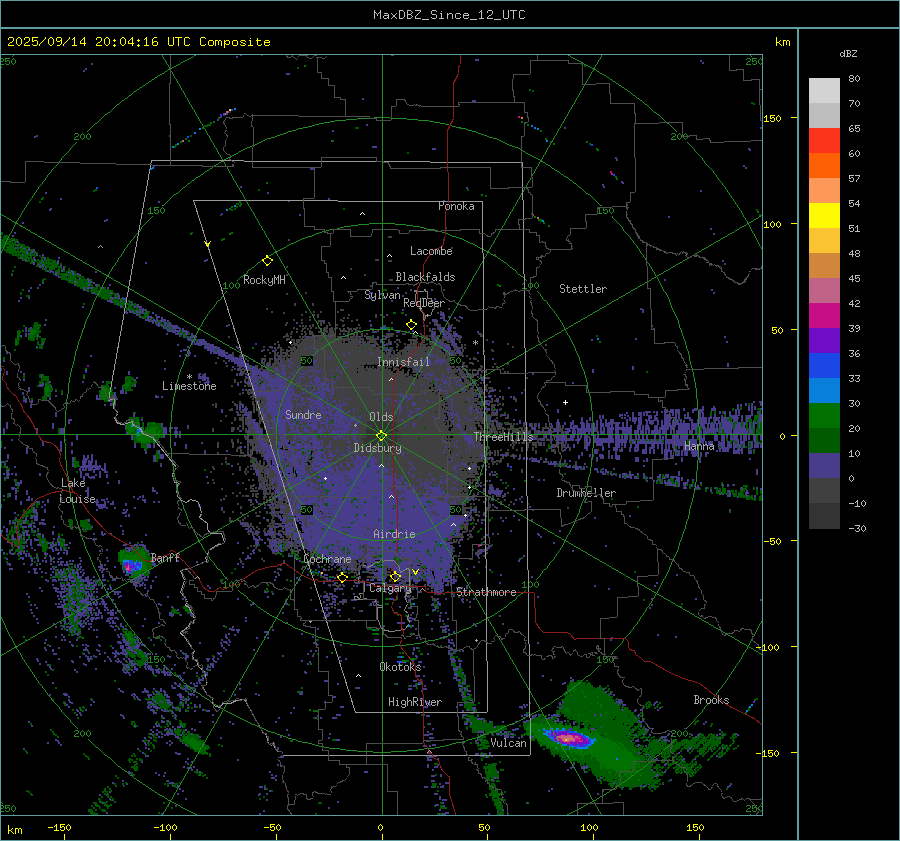Pick the tan 45-48 dBZ legend swatch
Screen dimensions: 900x841
824,266
